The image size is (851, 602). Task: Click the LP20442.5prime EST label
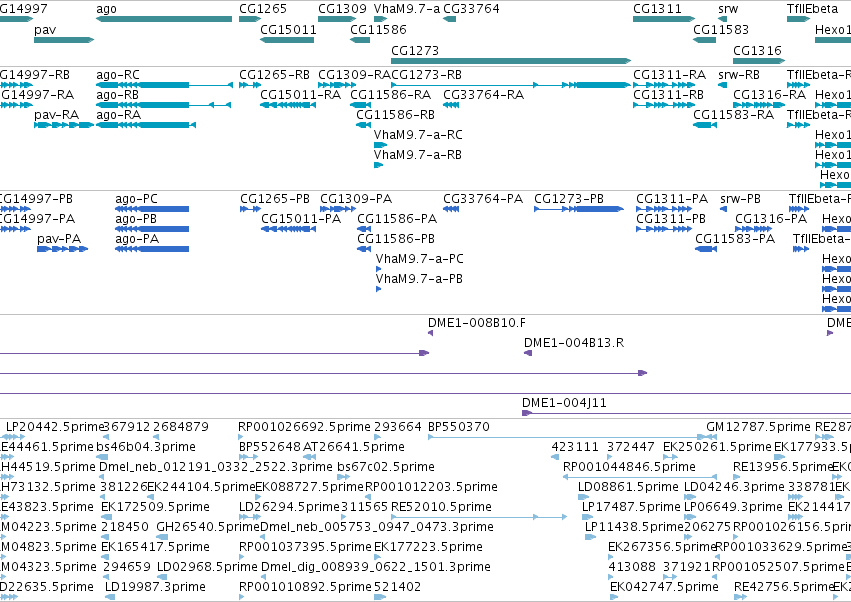tap(54, 427)
